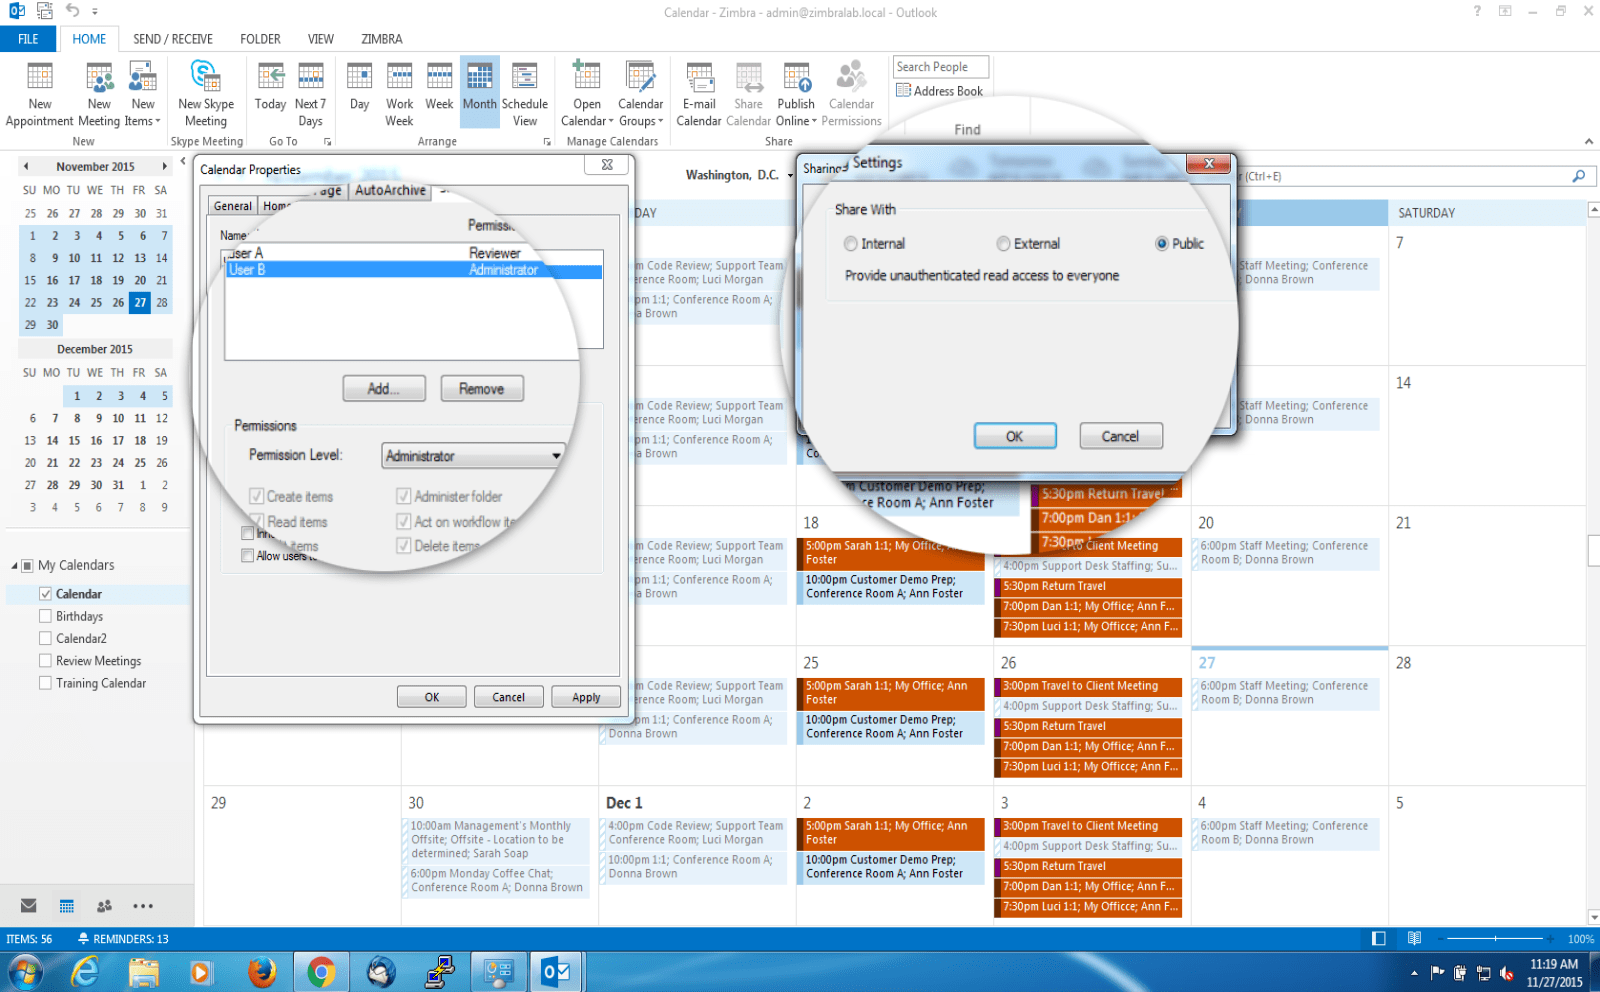Viewport: 1600px width, 992px height.
Task: Uncheck the Calendar checkbox in My Calendars
Action: point(45,594)
